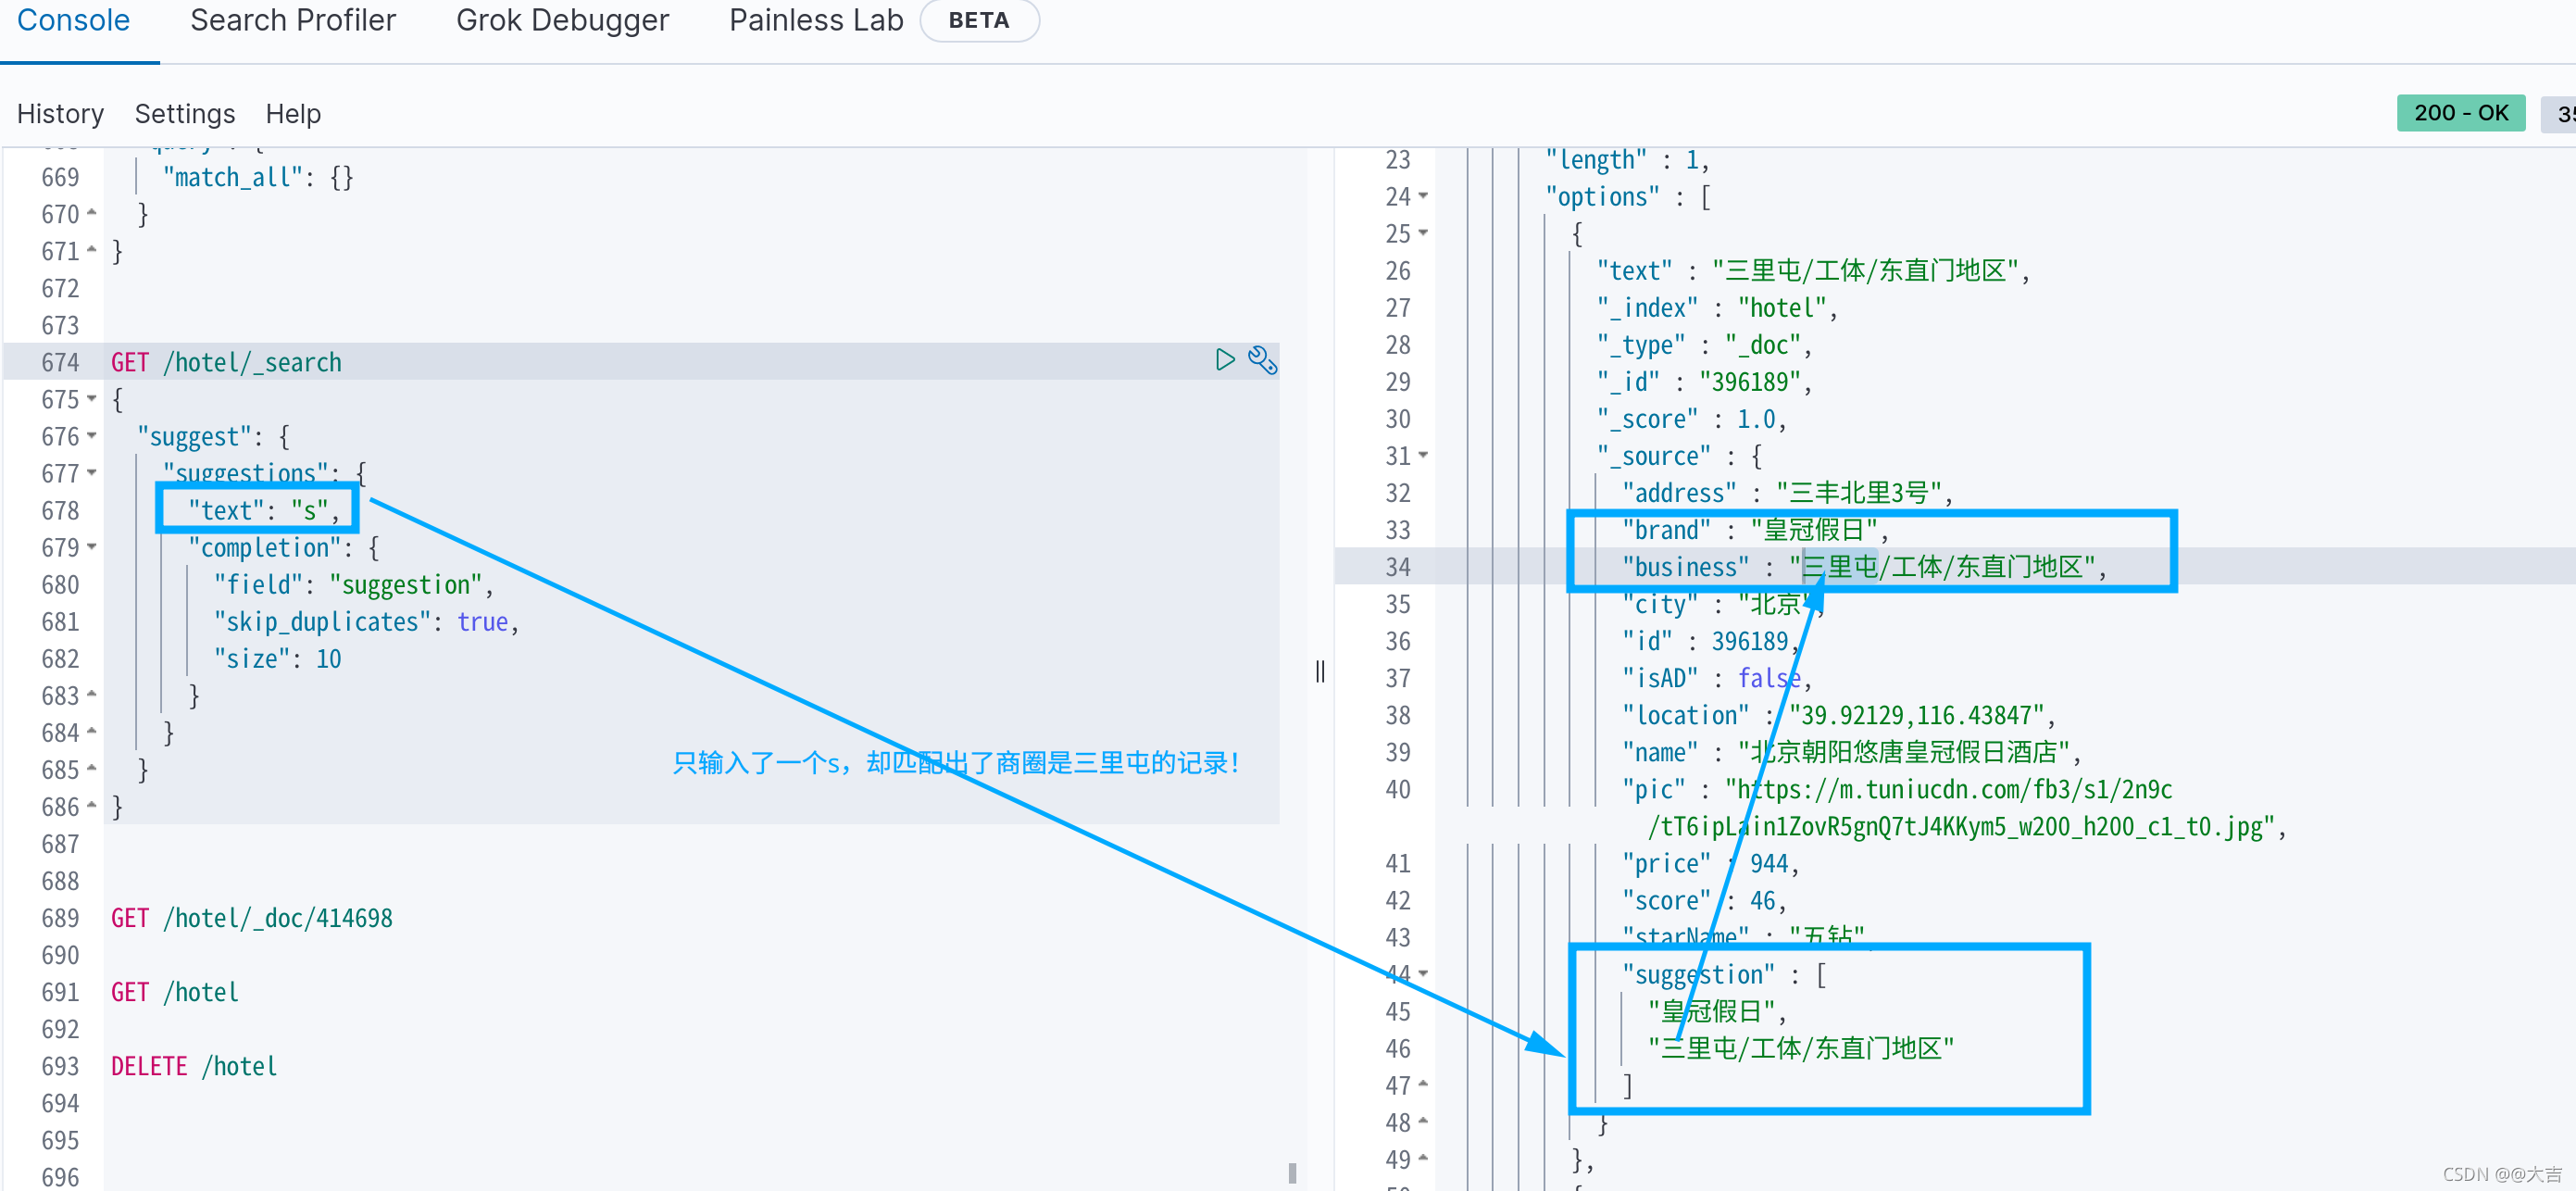Click the "length" : 1 response line
This screenshot has width=2576, height=1191.
1628,159
